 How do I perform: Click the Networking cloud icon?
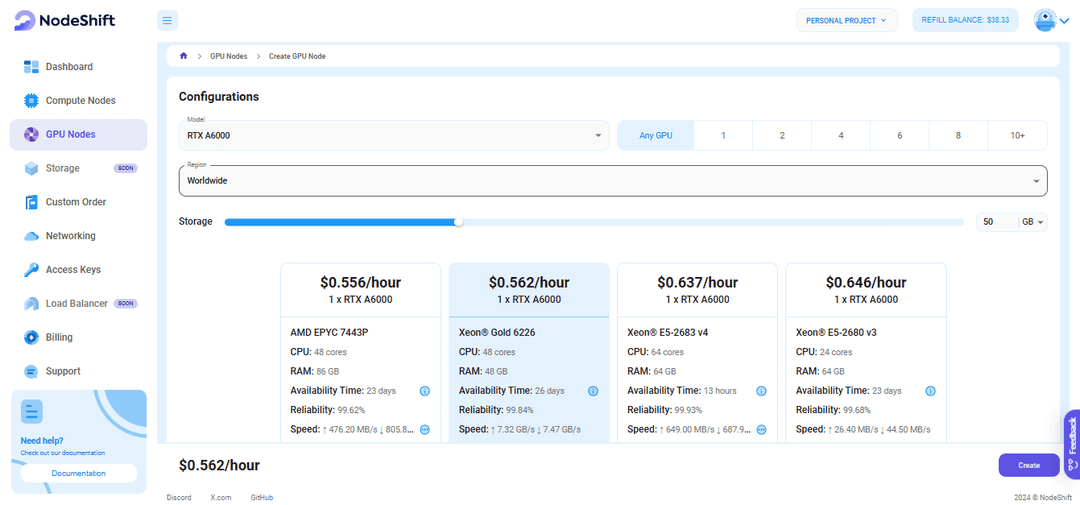31,236
